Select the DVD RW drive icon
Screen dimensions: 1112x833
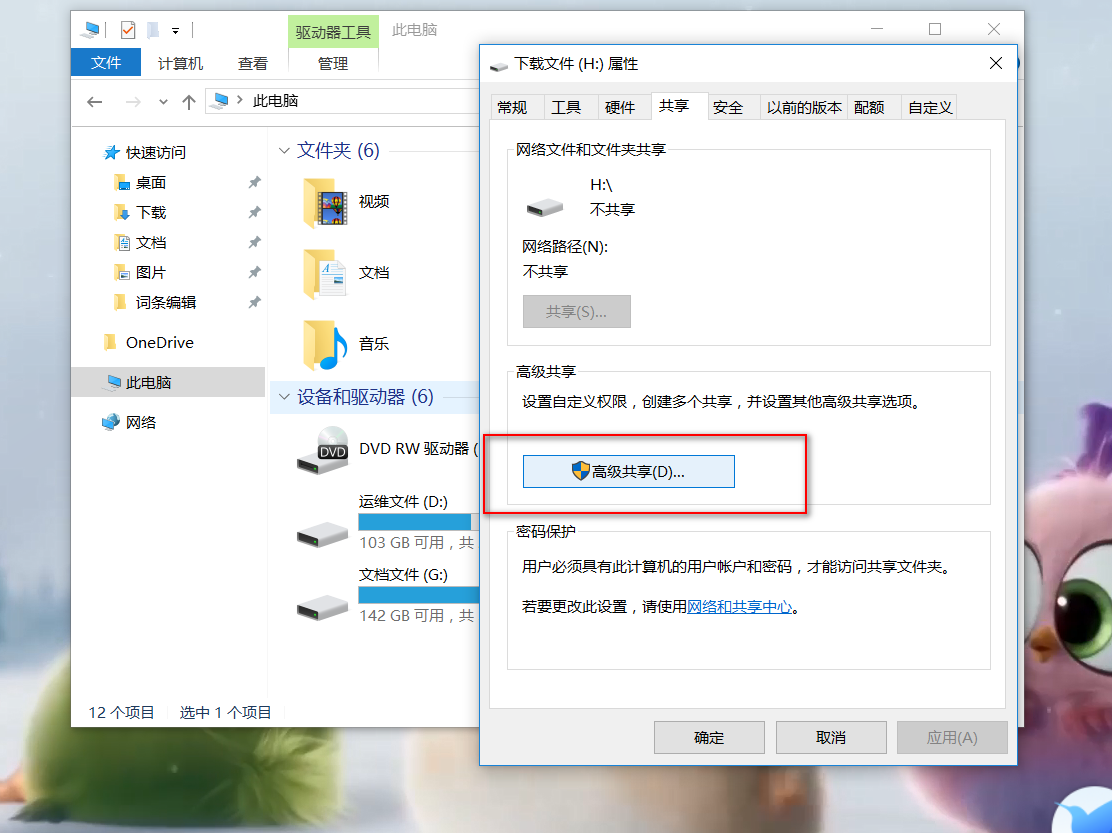click(x=323, y=450)
